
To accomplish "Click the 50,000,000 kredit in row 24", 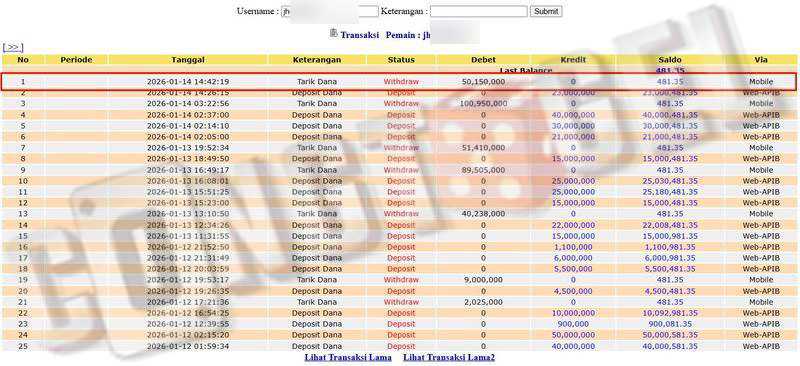I will coord(573,335).
